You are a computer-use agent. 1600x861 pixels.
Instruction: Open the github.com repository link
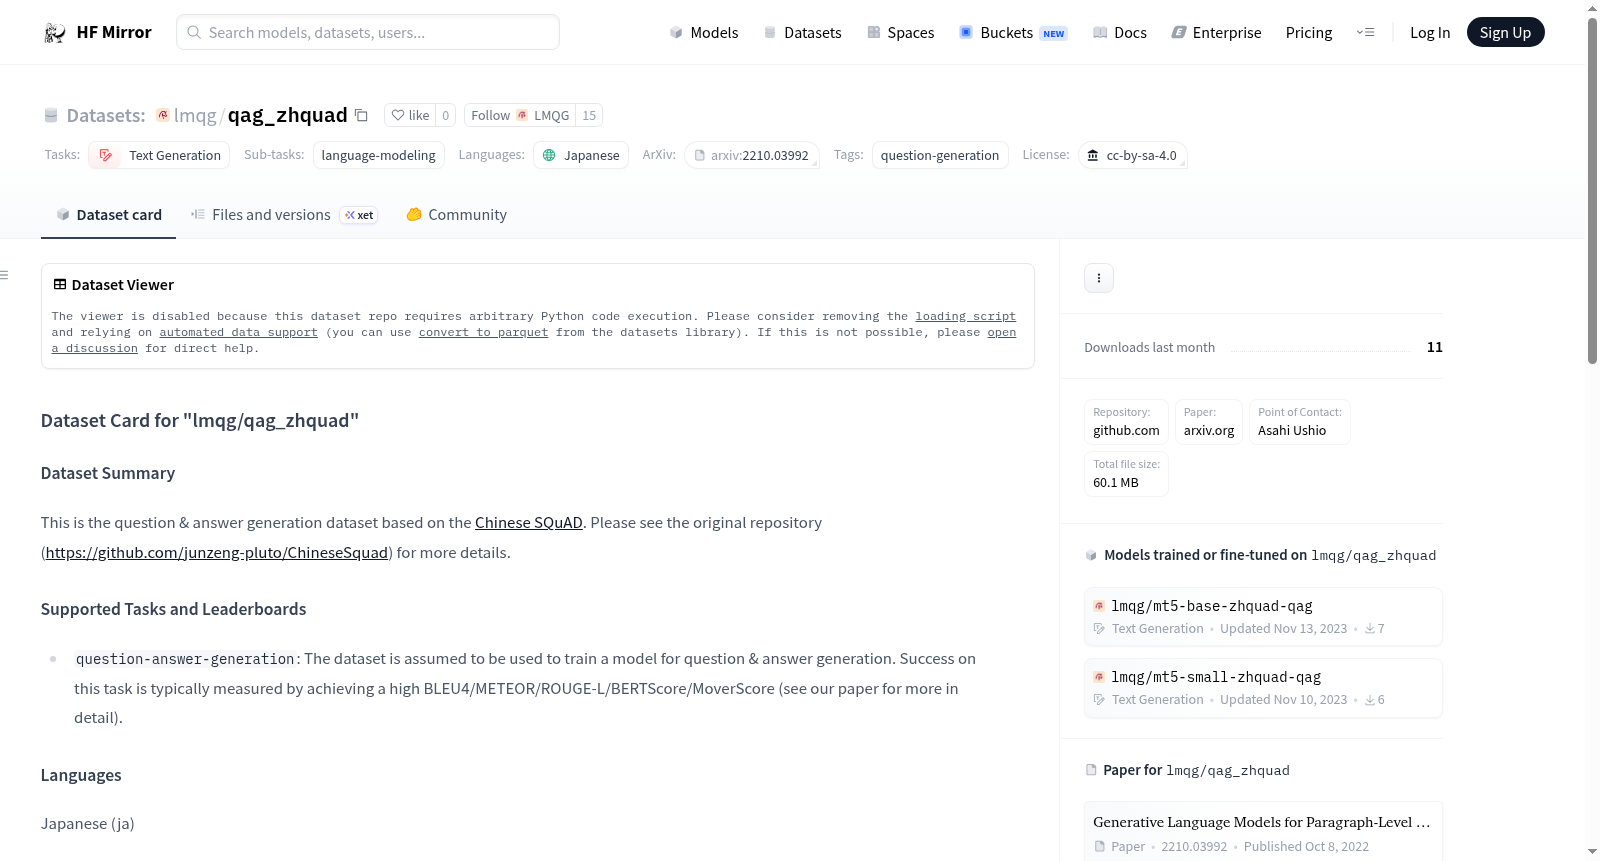click(1126, 422)
